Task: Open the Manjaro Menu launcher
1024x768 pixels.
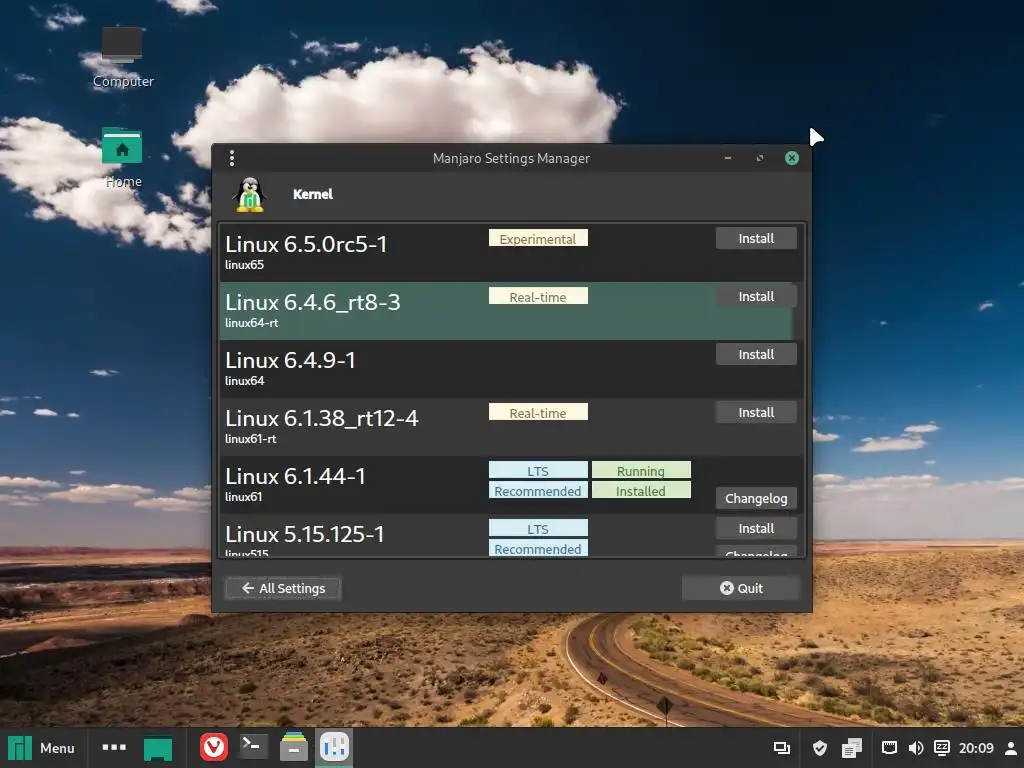Action: tap(41, 748)
